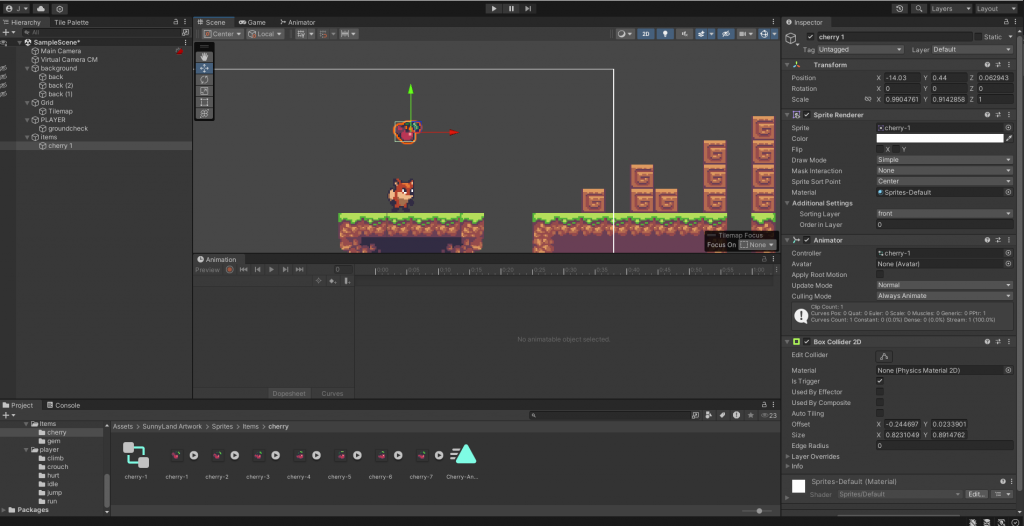Viewport: 1024px width, 526px height.
Task: Click the Play button in top toolbar
Action: pyautogui.click(x=494, y=8)
